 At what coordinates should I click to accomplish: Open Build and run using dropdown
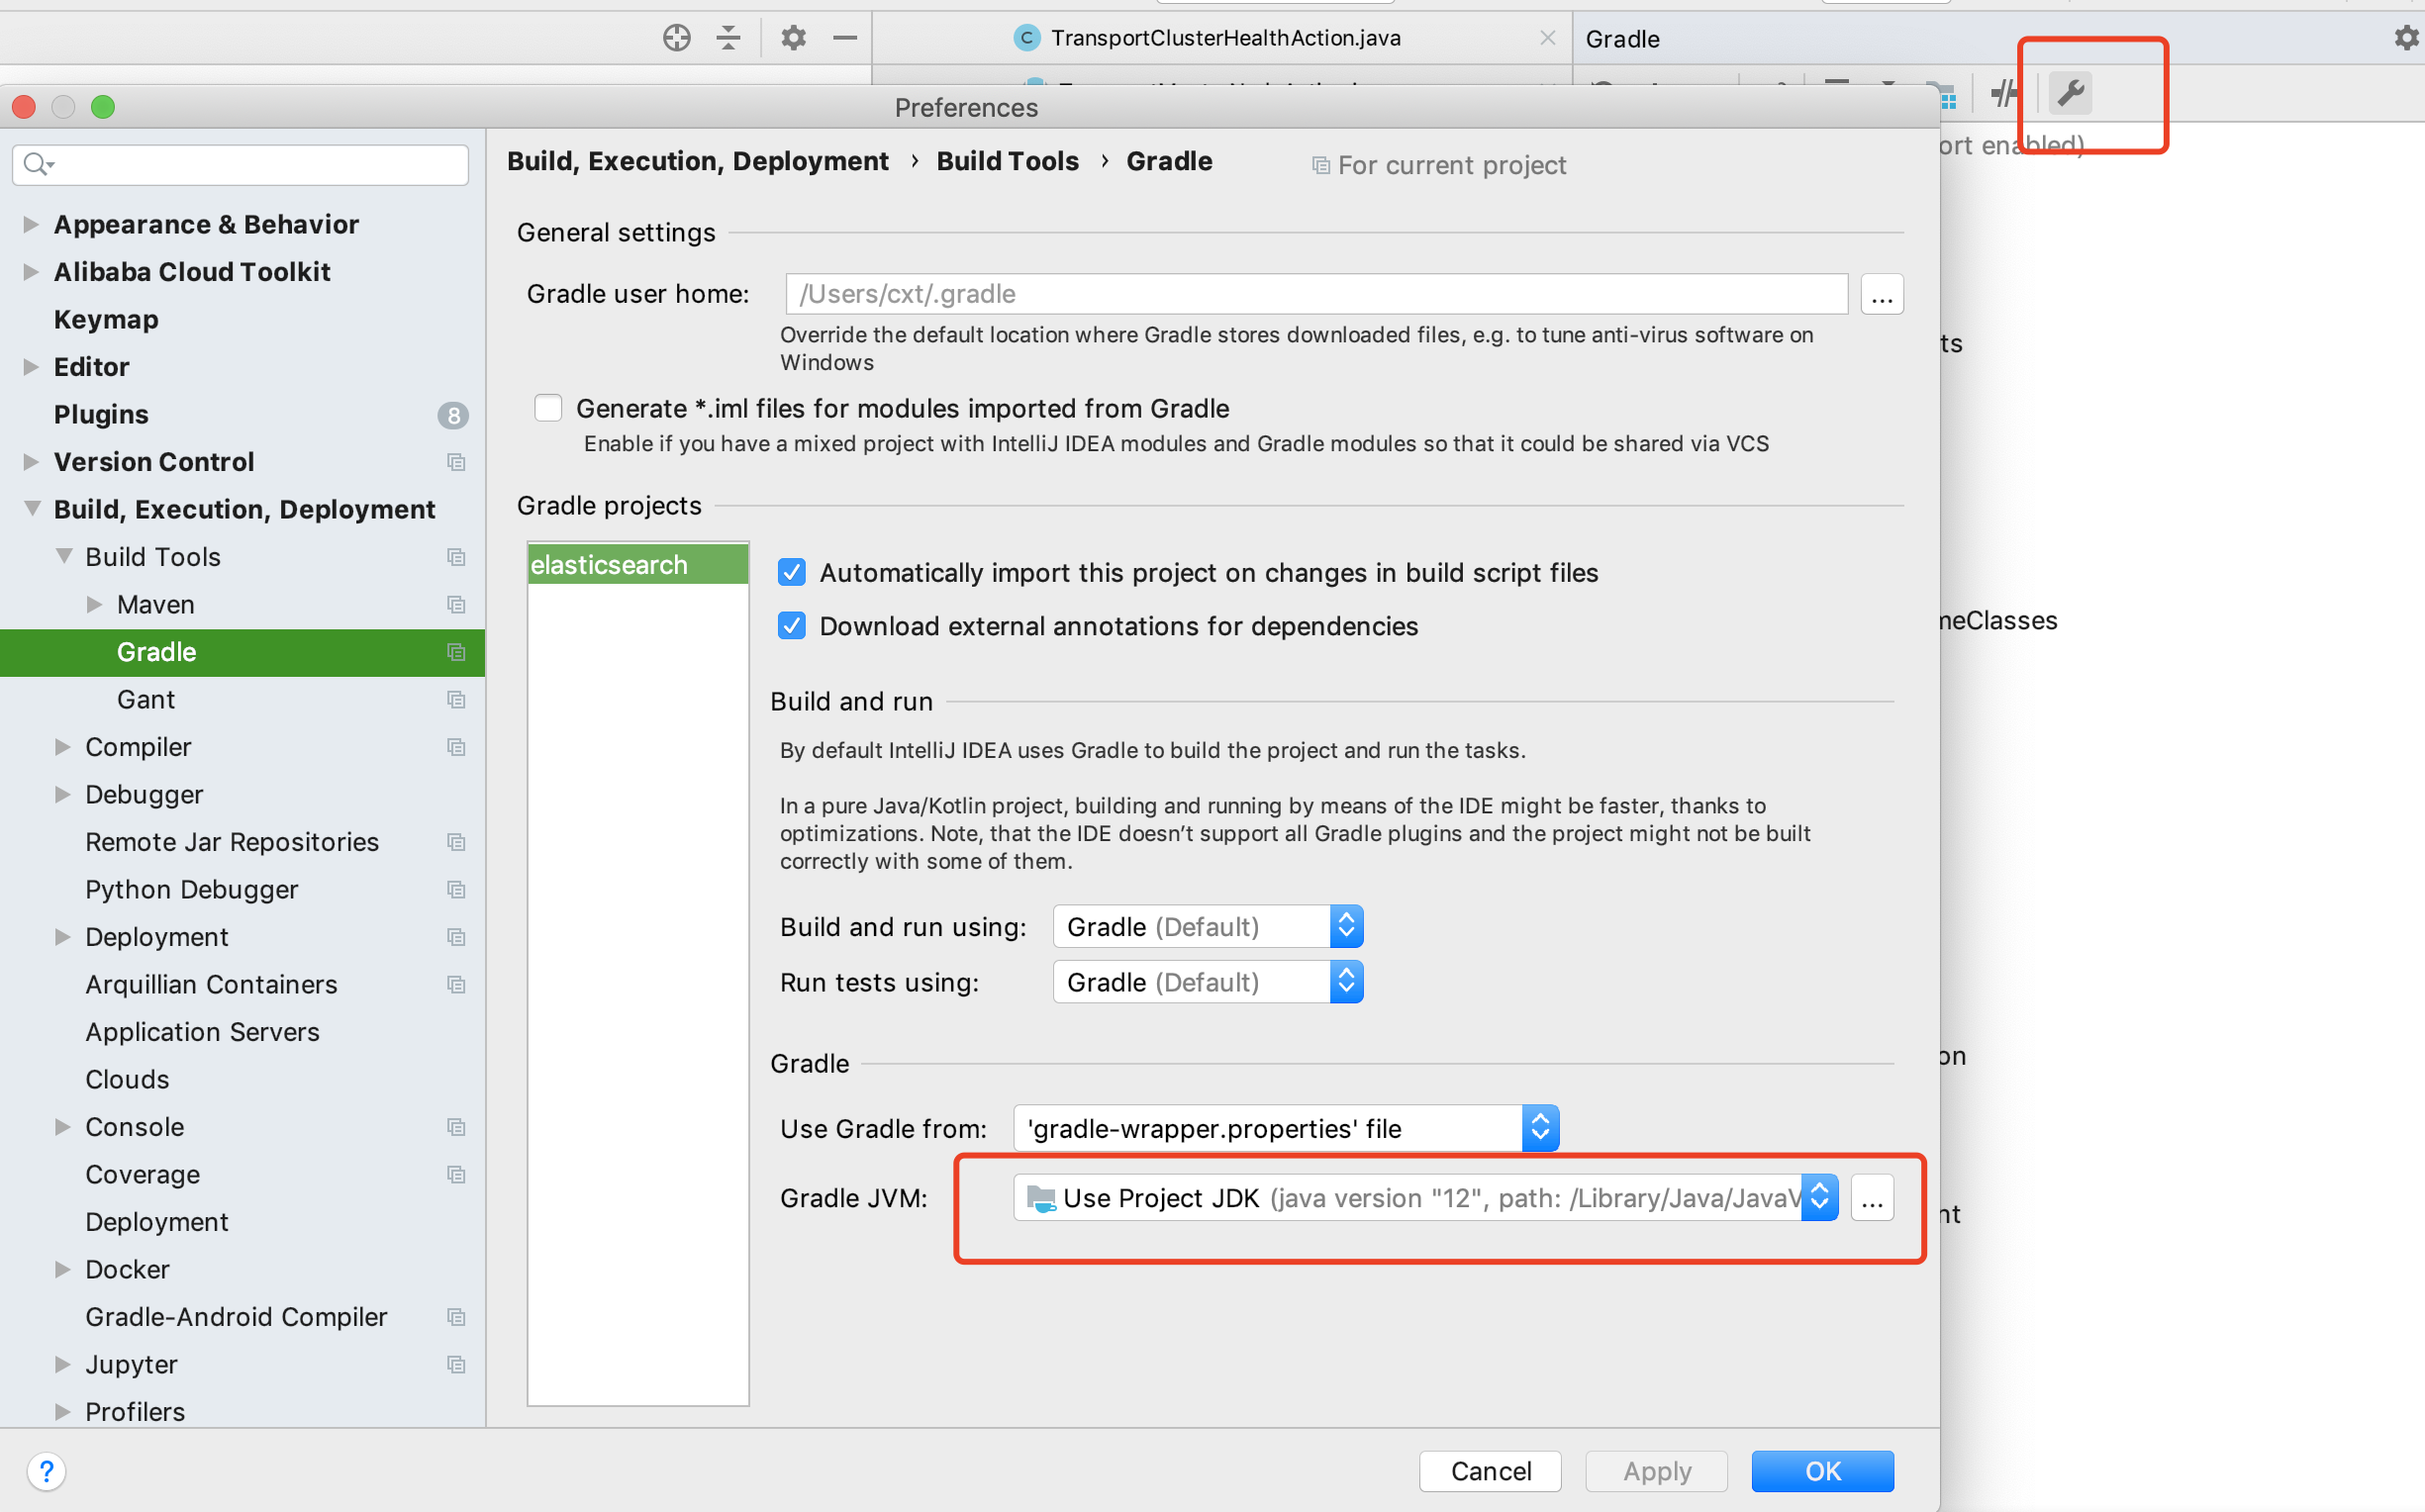1207,926
